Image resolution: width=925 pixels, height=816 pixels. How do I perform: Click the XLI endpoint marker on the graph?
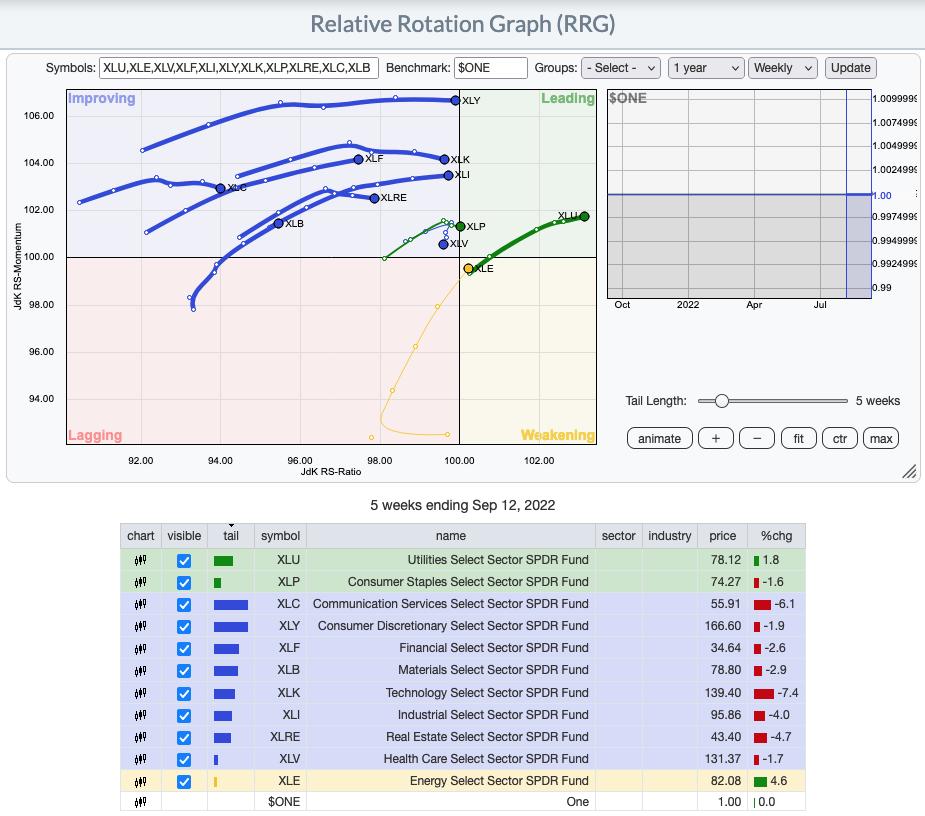pos(448,175)
